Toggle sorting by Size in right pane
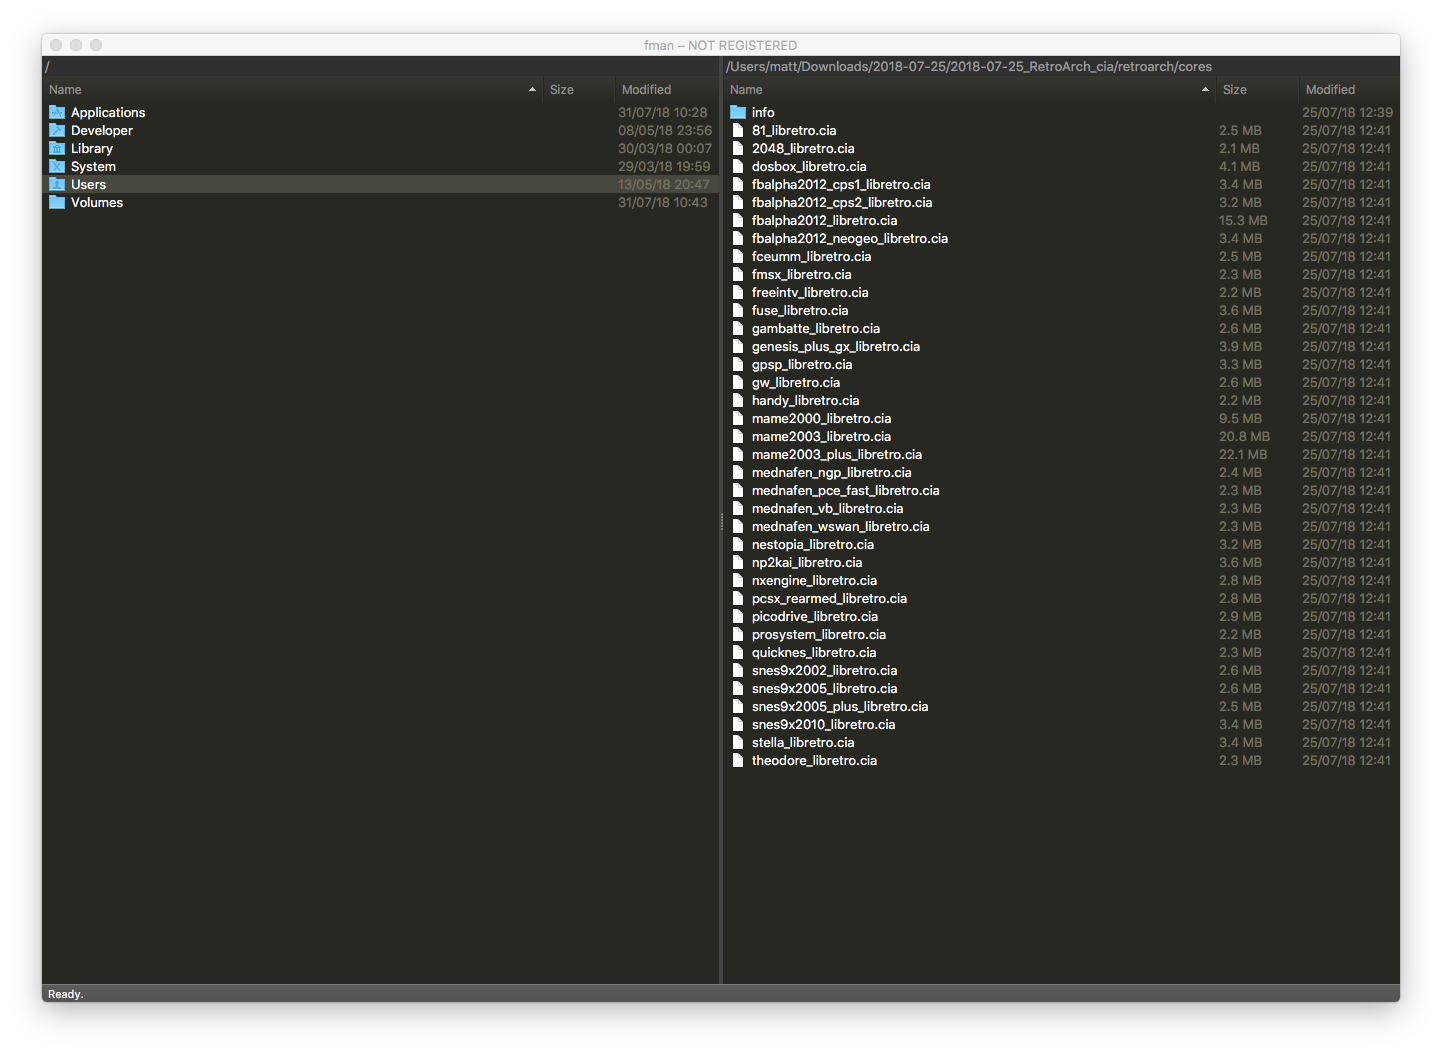 click(1234, 89)
